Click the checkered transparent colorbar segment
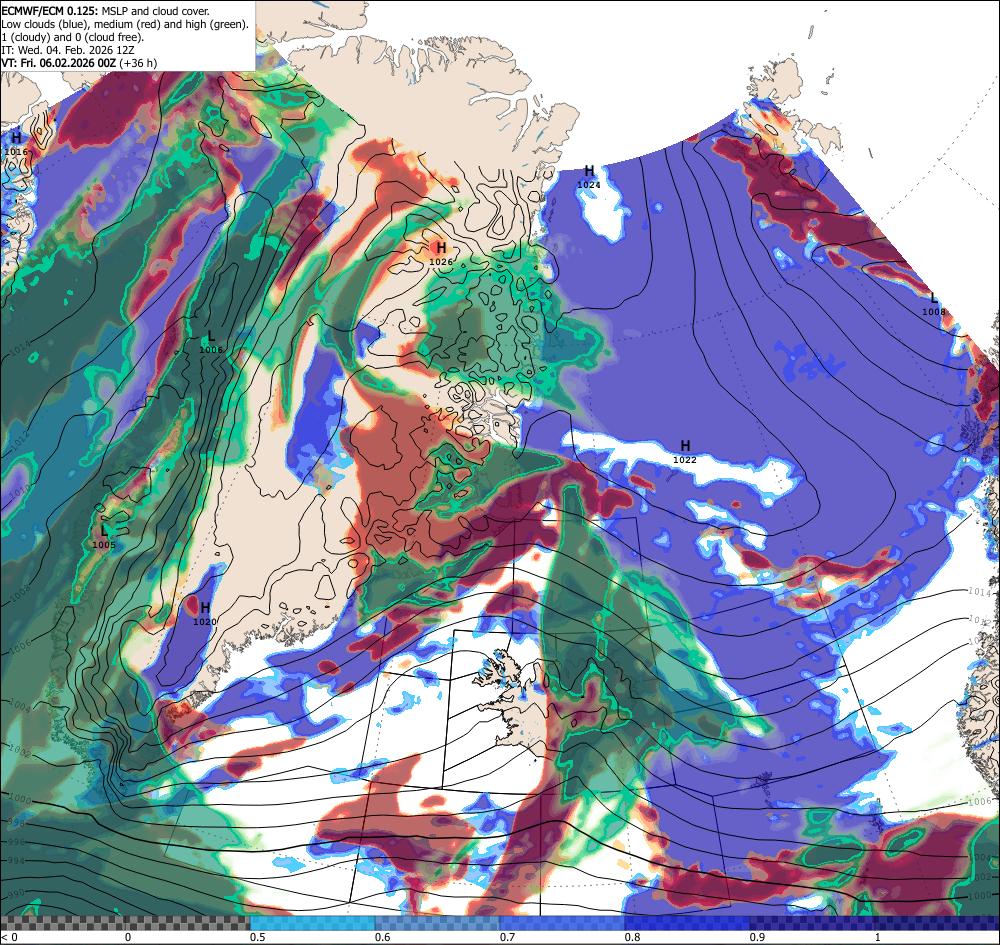 (125, 923)
